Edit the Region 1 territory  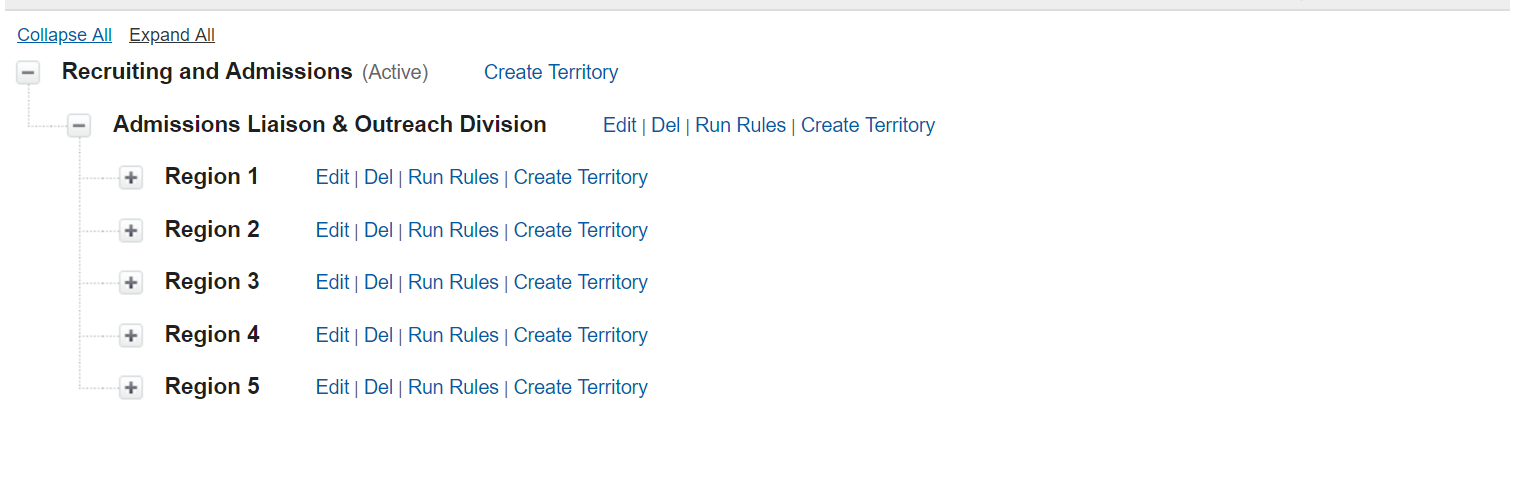(332, 177)
